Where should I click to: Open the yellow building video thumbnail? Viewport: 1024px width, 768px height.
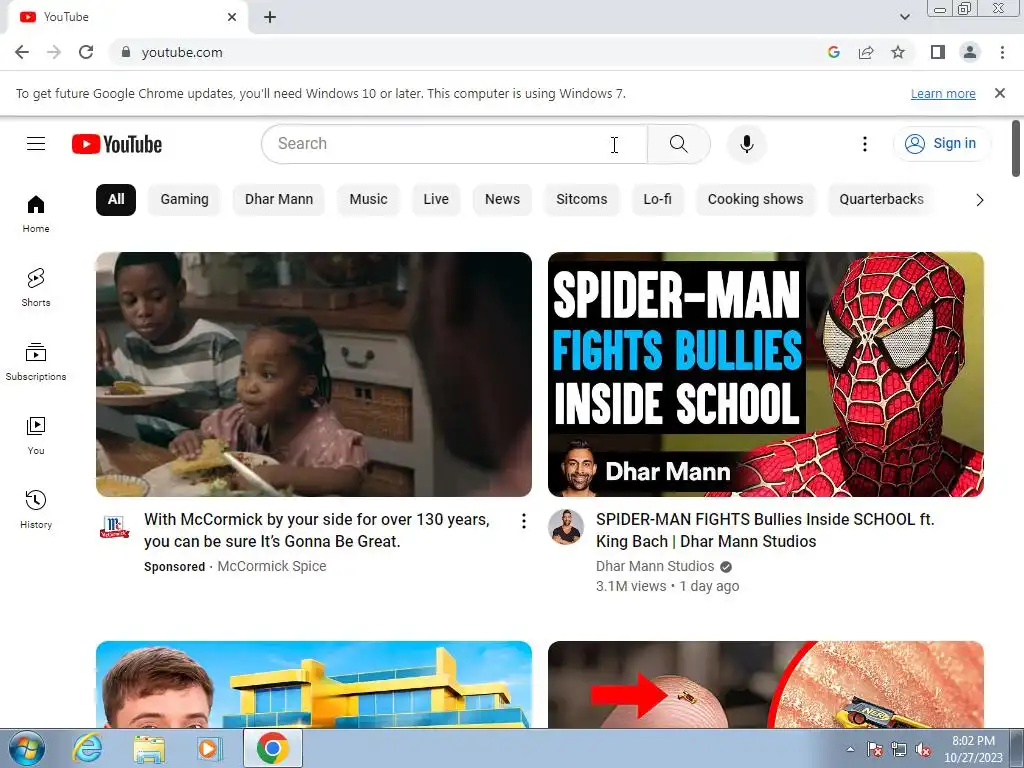coord(313,684)
